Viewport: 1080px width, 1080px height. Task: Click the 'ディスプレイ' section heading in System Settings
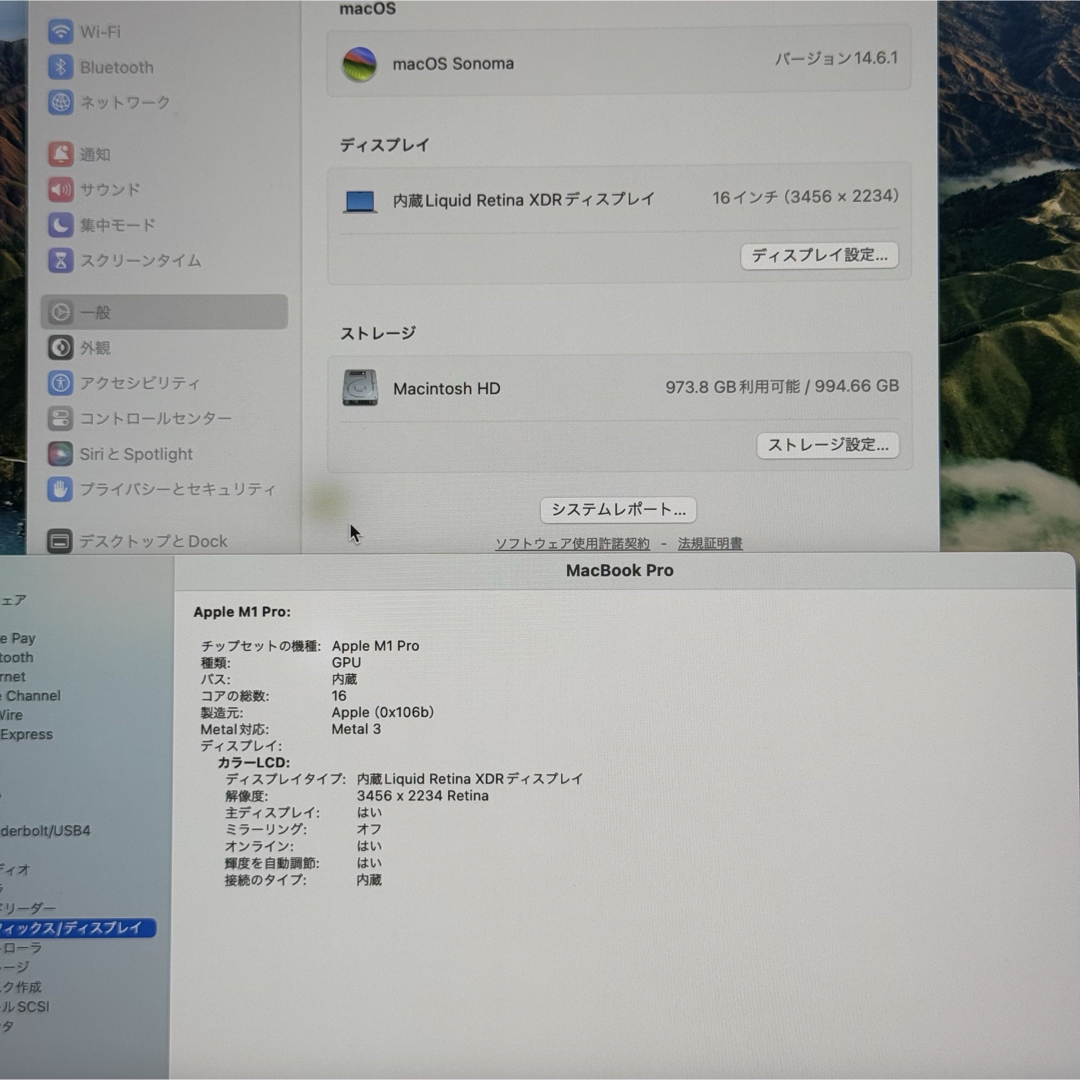pos(384,145)
